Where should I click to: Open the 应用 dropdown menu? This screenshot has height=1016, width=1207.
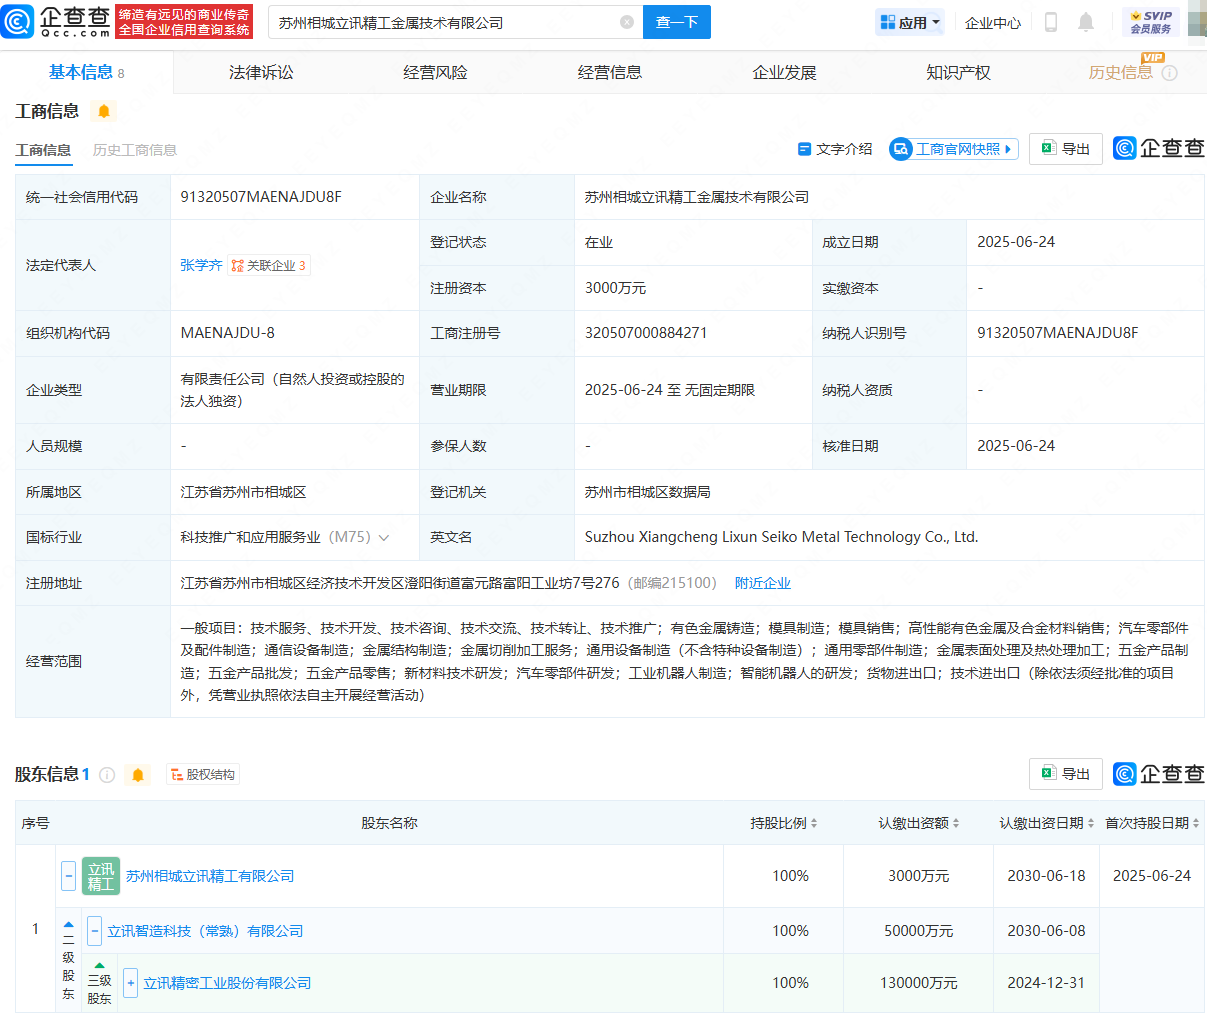coord(910,22)
